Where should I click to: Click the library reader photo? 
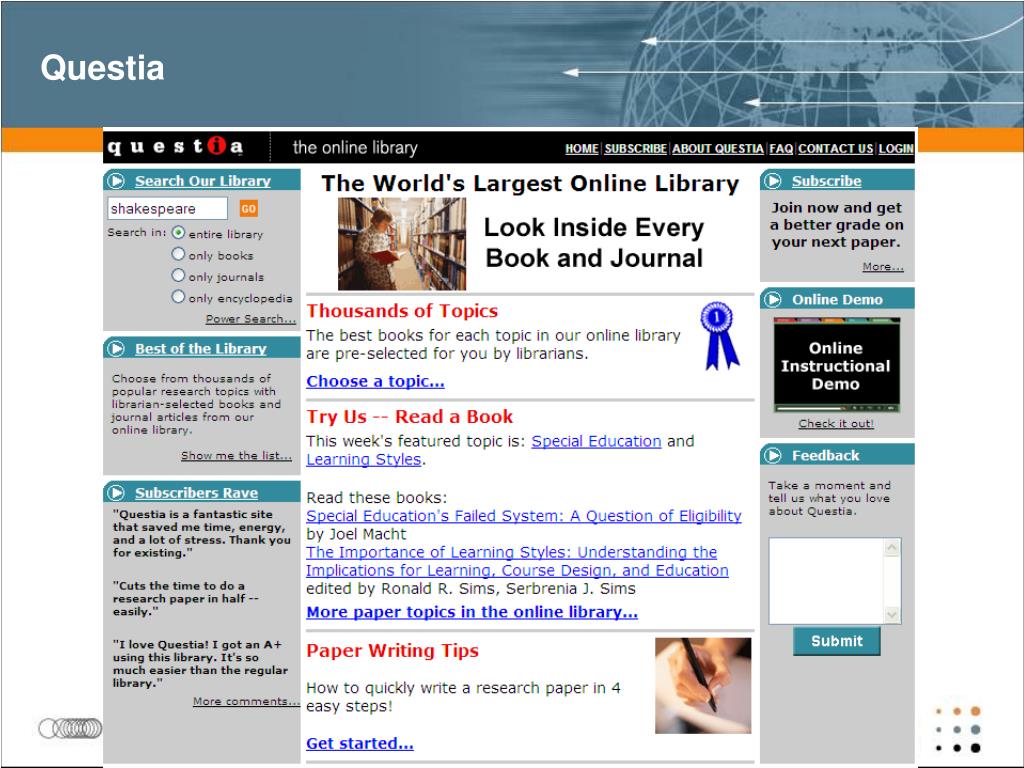click(402, 244)
